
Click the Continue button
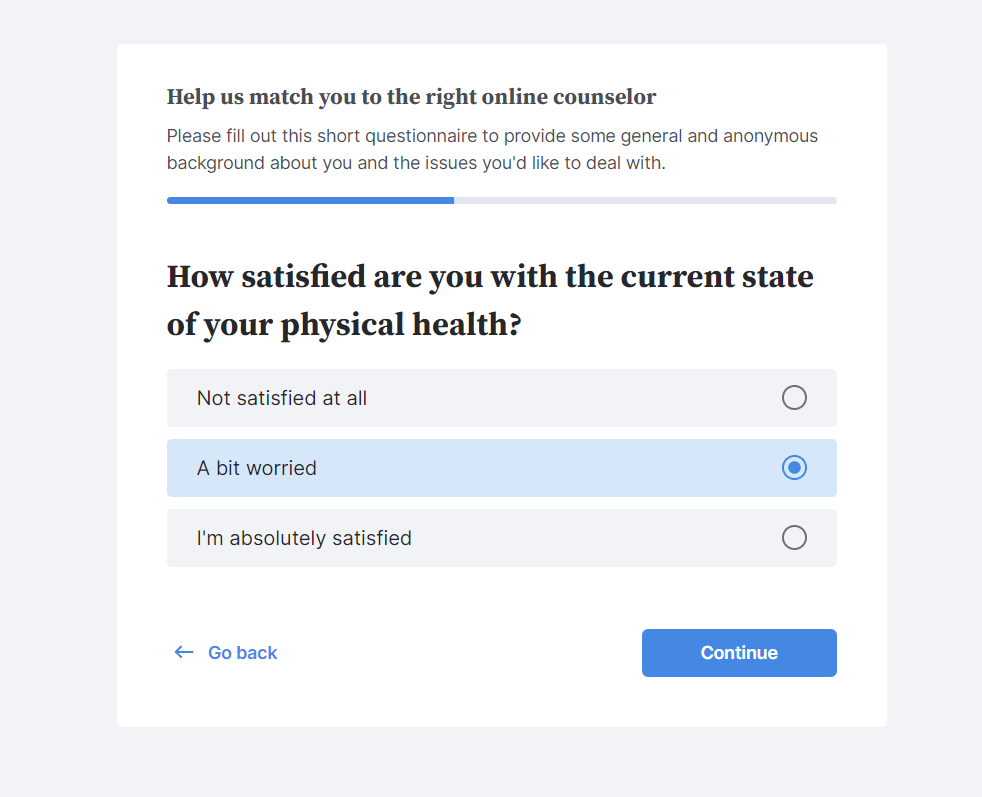(x=739, y=652)
